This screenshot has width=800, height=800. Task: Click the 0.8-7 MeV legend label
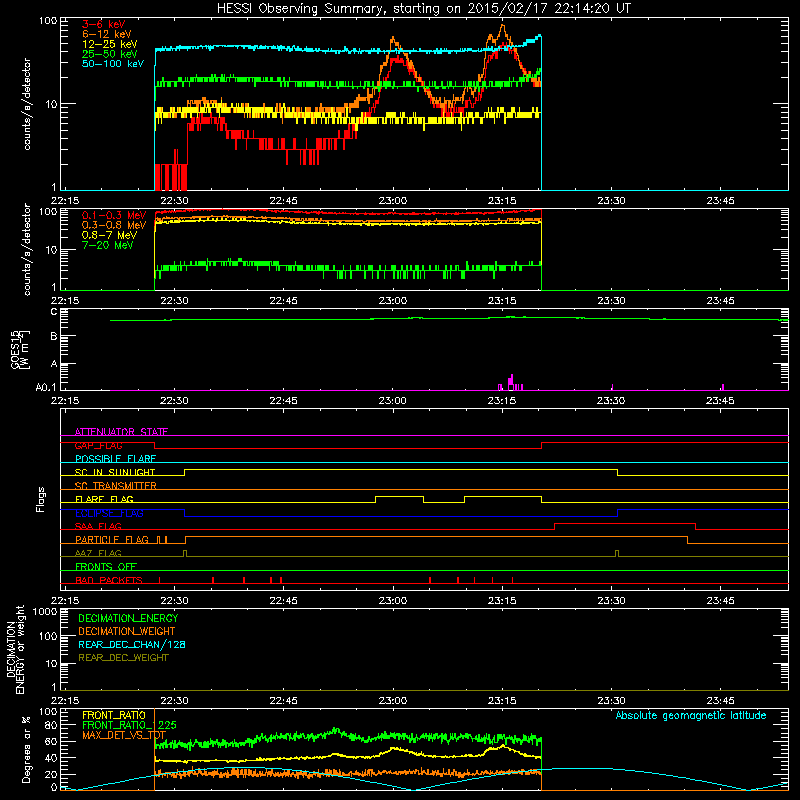[x=109, y=235]
